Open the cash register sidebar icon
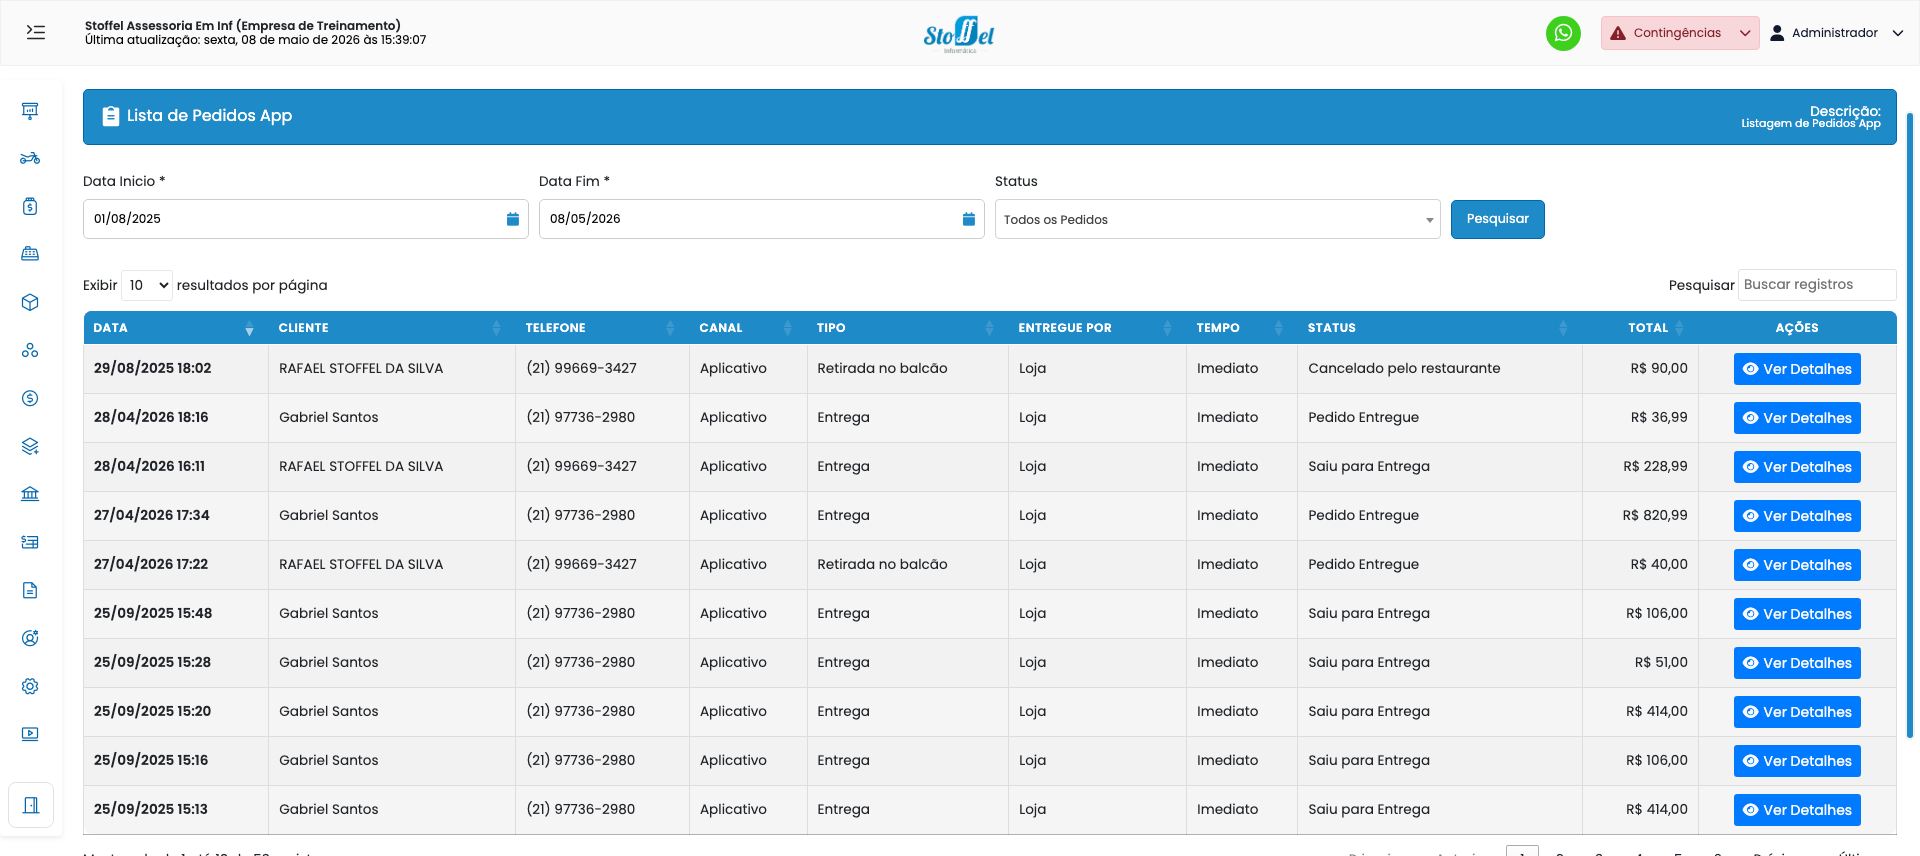Image resolution: width=1920 pixels, height=856 pixels. click(30, 254)
